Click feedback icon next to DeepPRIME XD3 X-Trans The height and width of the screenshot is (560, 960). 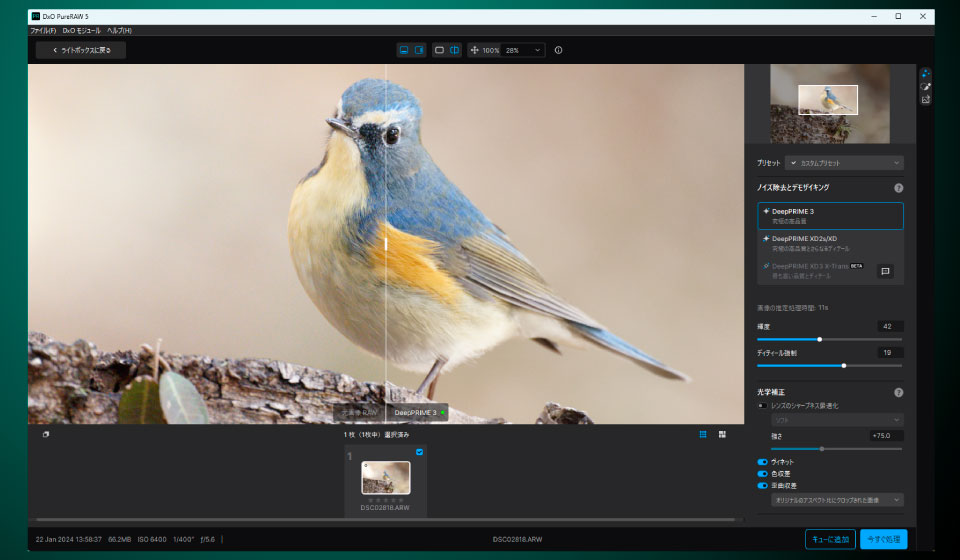885,271
